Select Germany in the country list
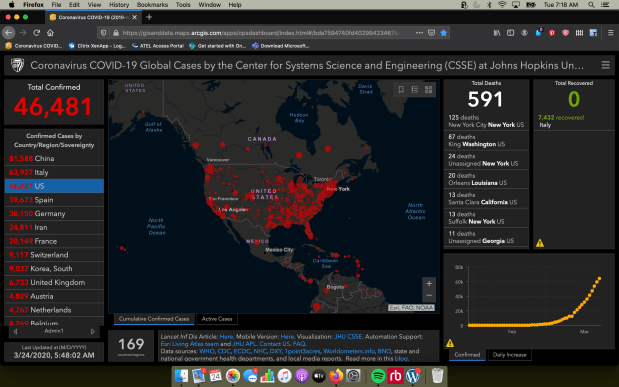619x387 pixels. pos(54,214)
